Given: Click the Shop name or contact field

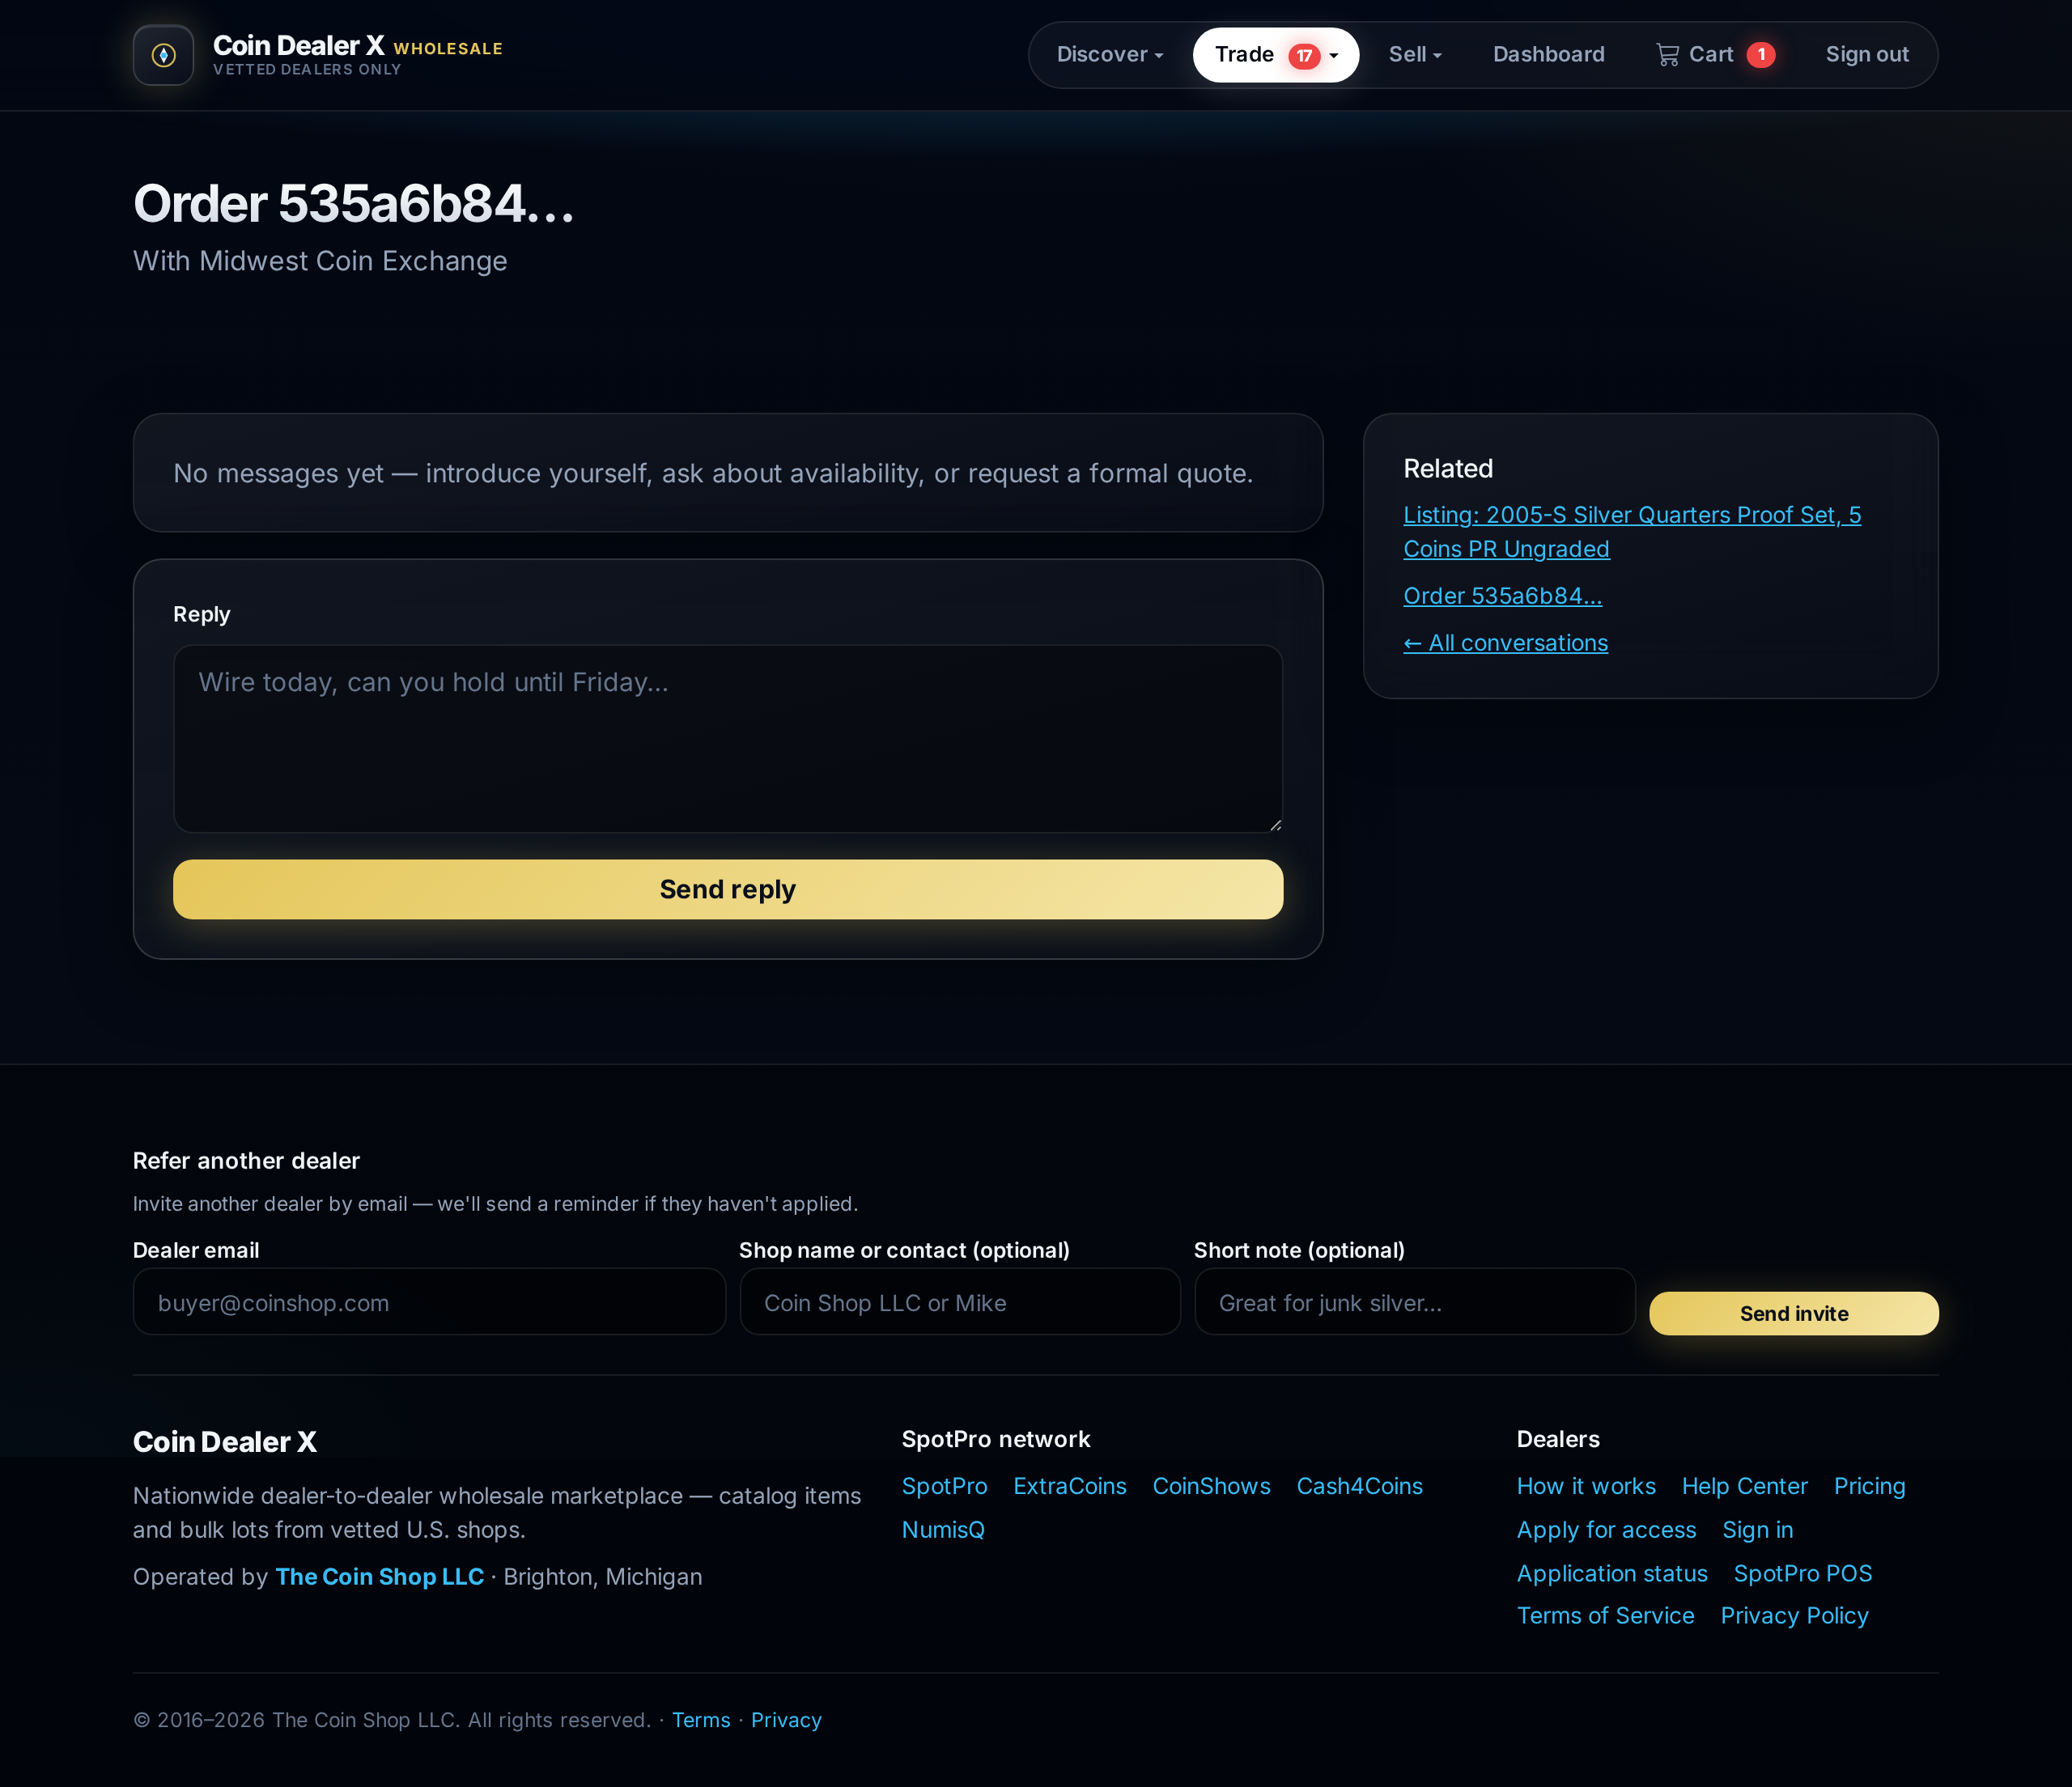Looking at the screenshot, I should 960,1302.
